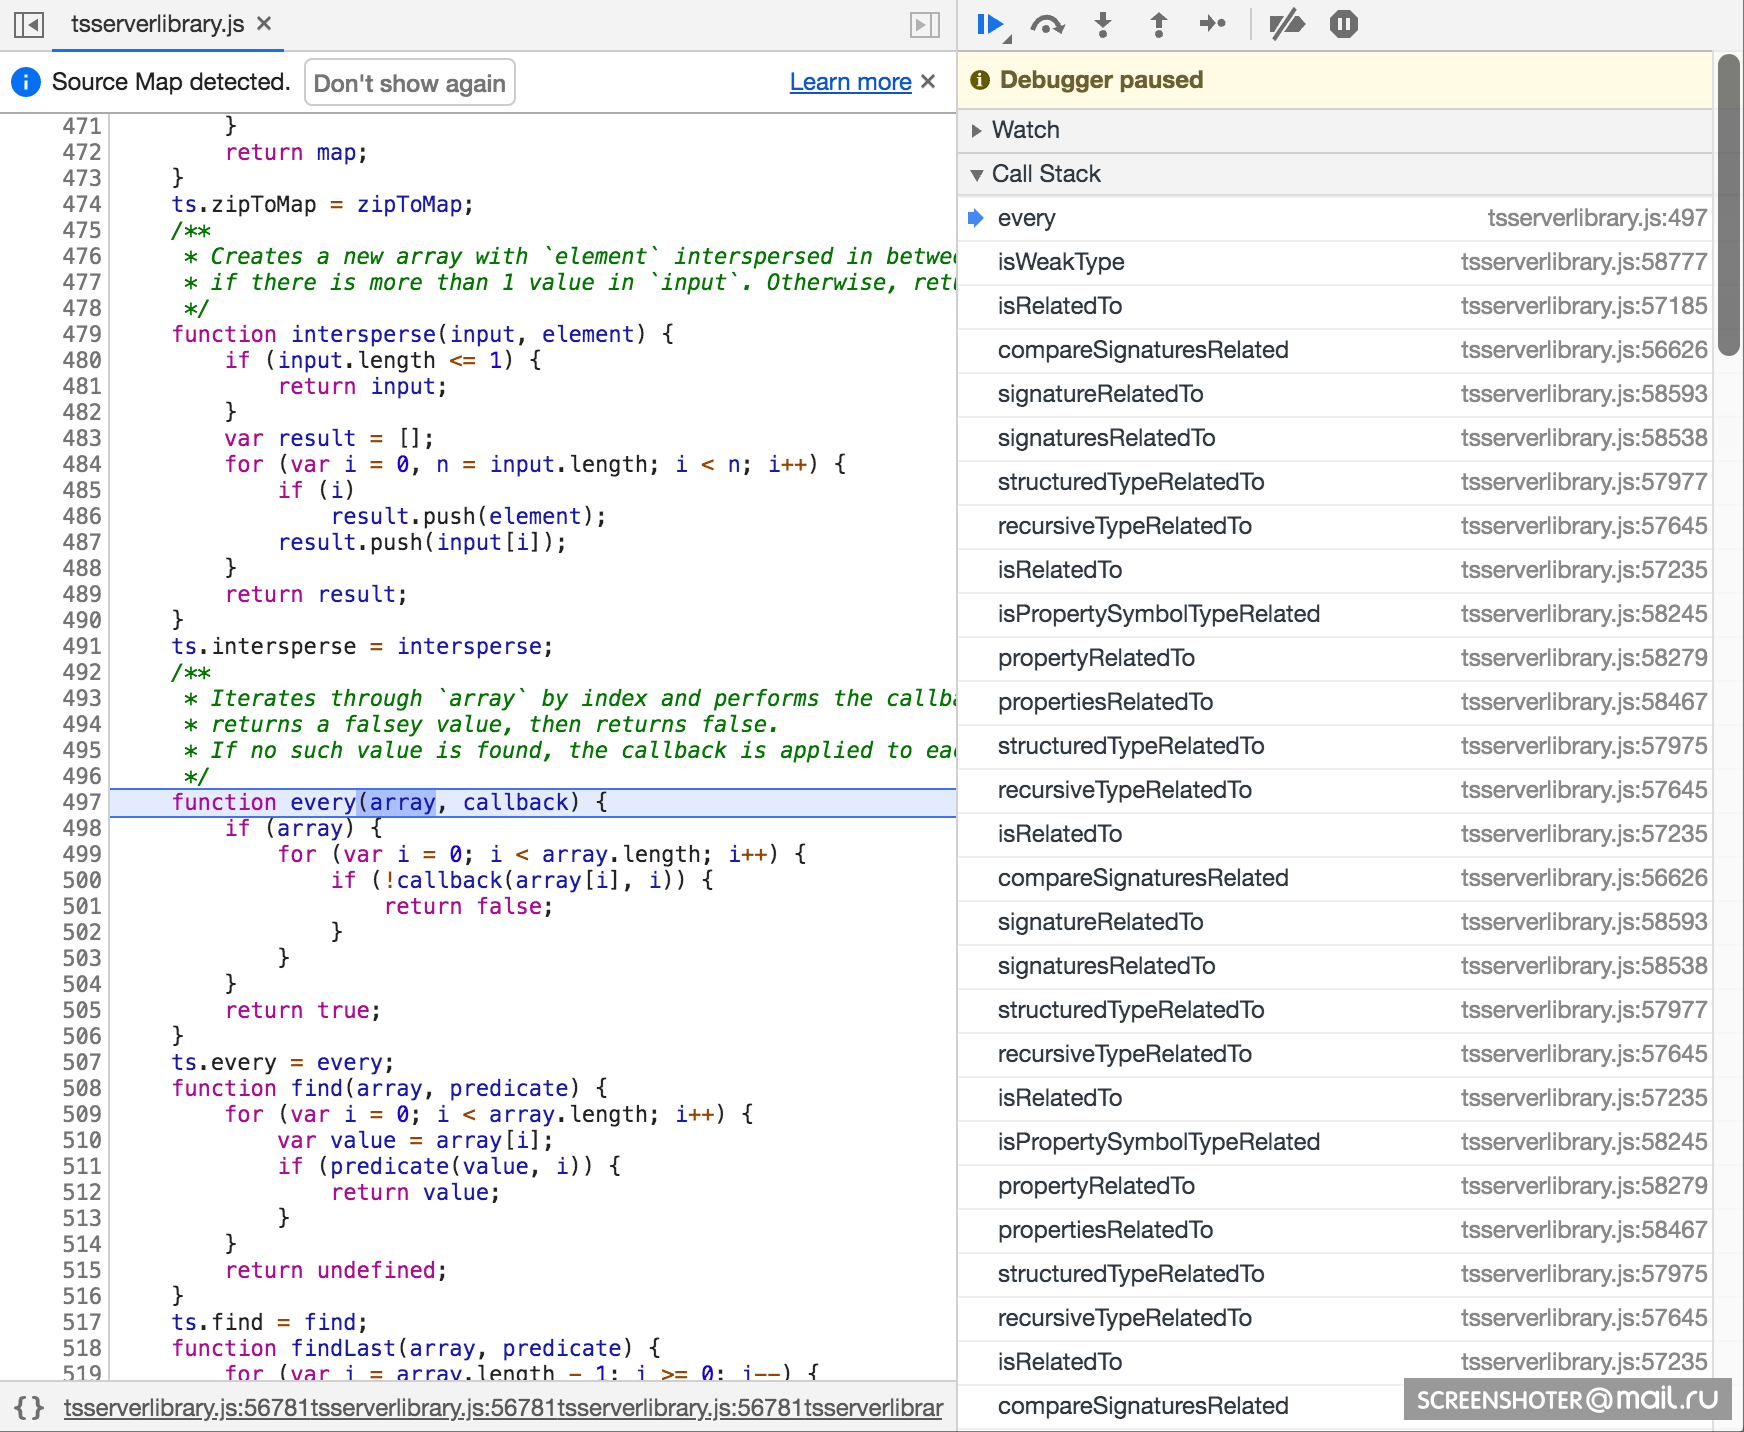Resume script execution with the play icon
Viewport: 1744px width, 1432px height.
tap(990, 24)
